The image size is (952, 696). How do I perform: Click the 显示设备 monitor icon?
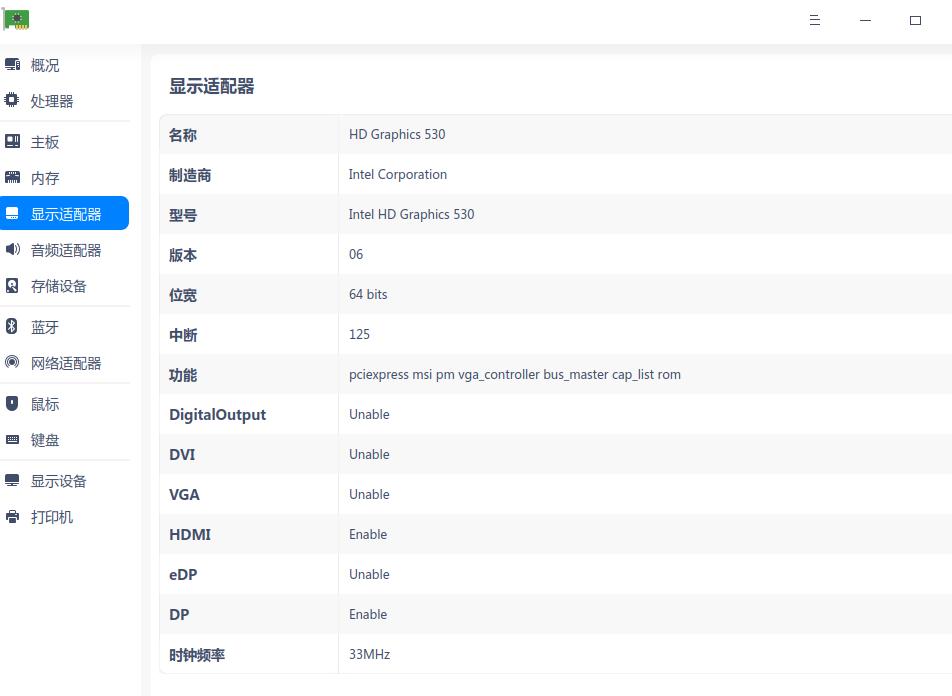coord(13,480)
